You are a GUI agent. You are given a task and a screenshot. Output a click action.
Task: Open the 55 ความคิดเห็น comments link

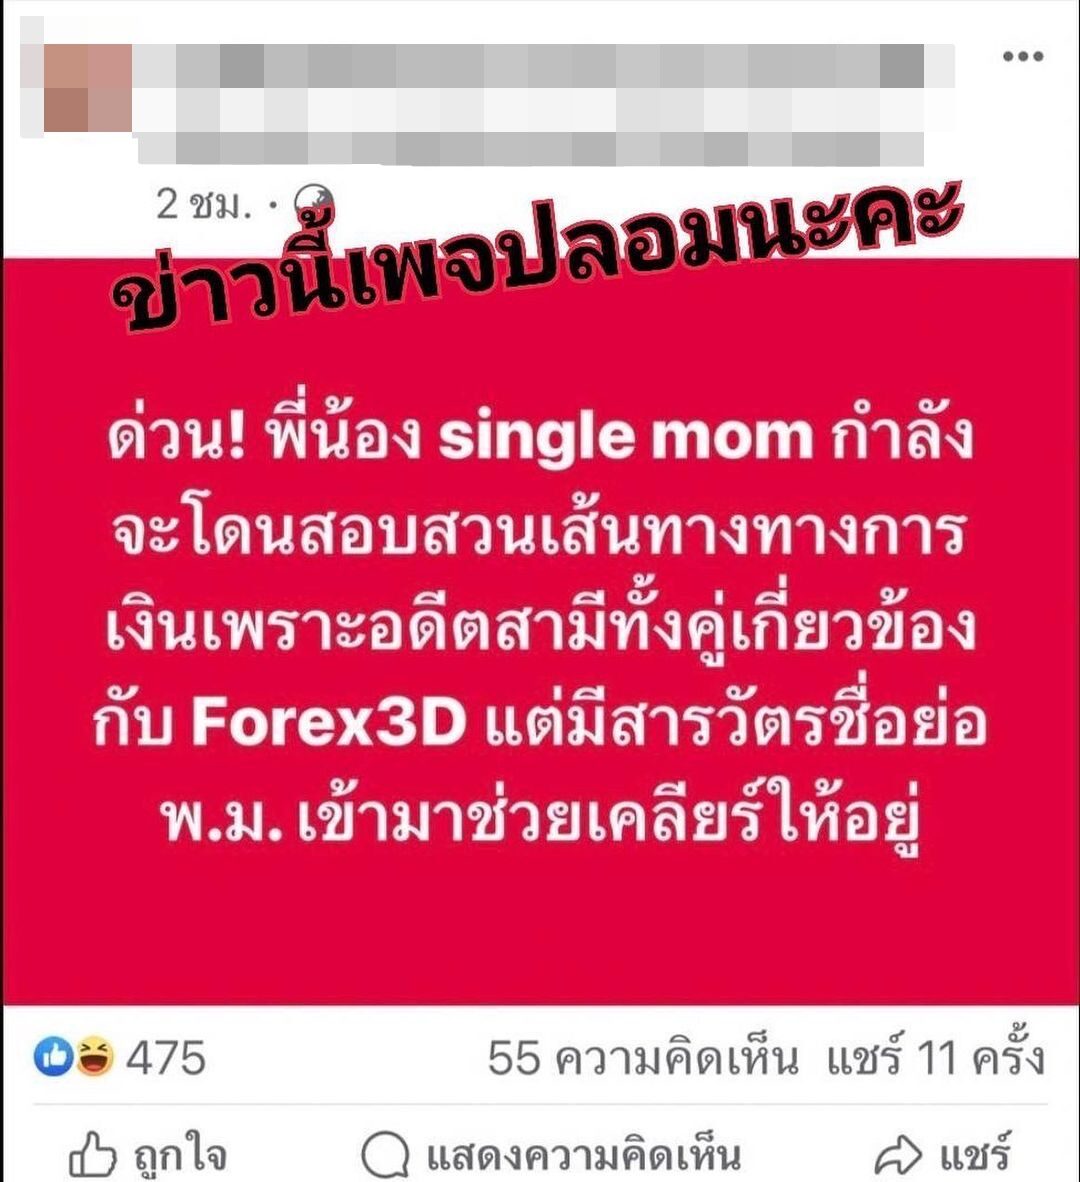click(x=642, y=1057)
